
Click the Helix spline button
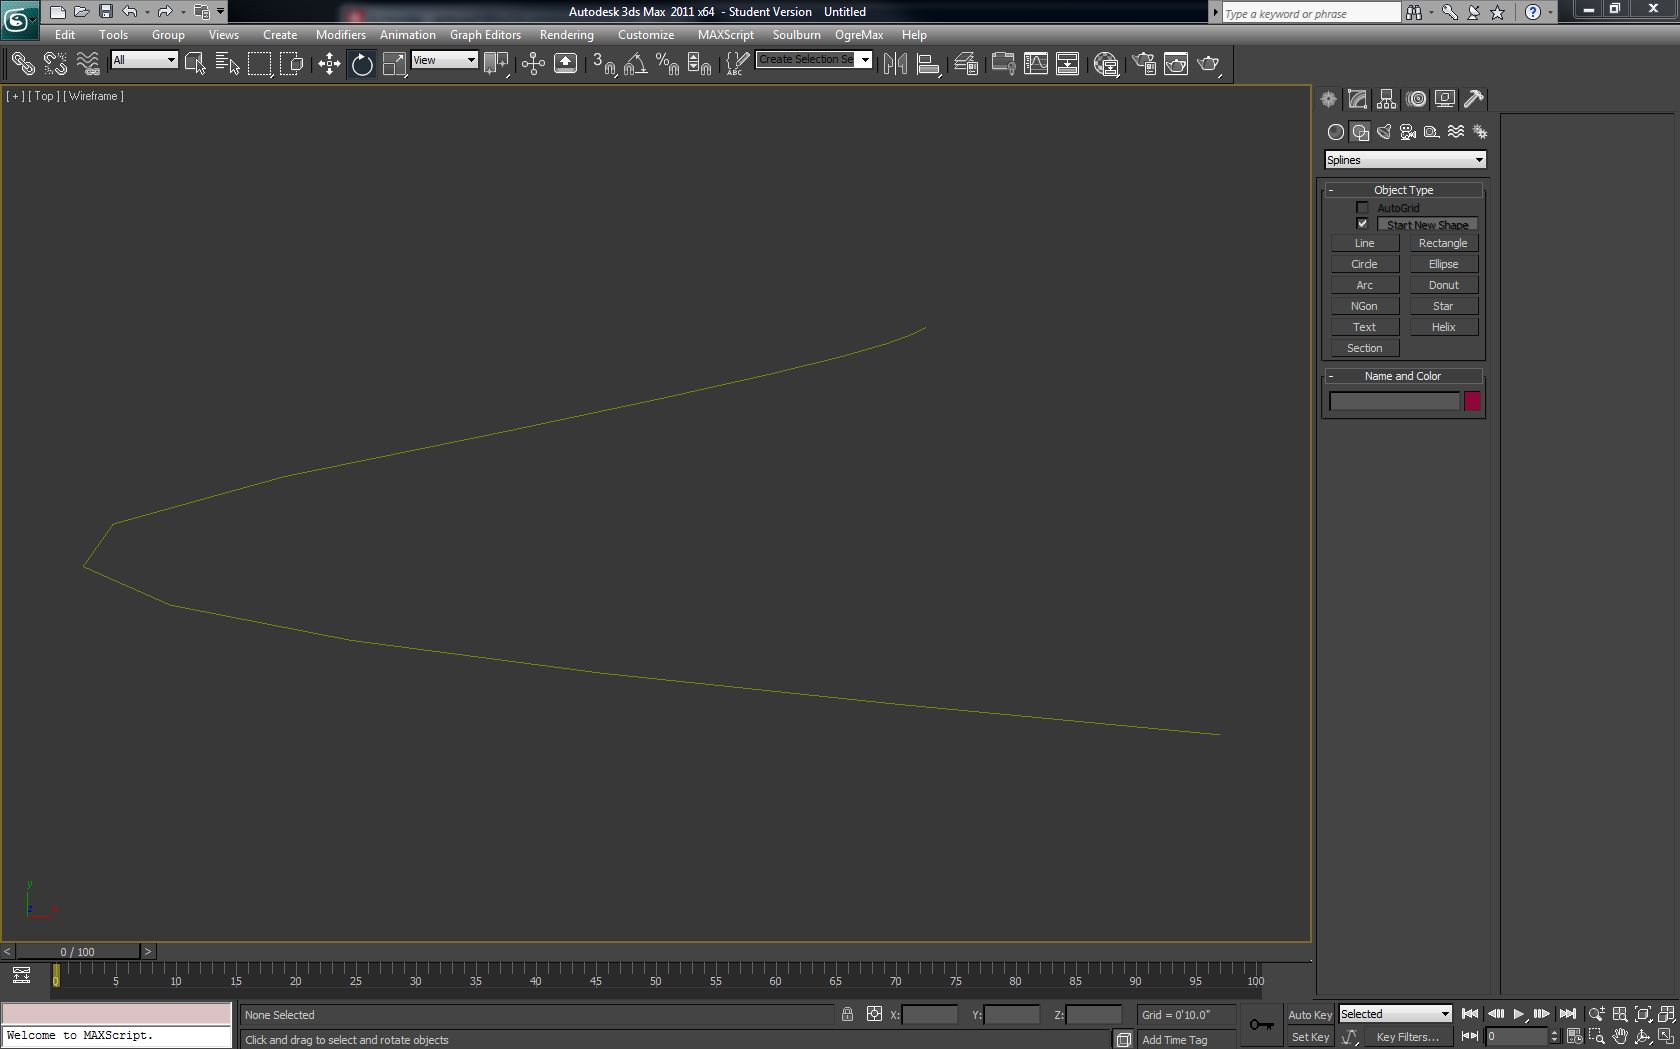coord(1443,327)
